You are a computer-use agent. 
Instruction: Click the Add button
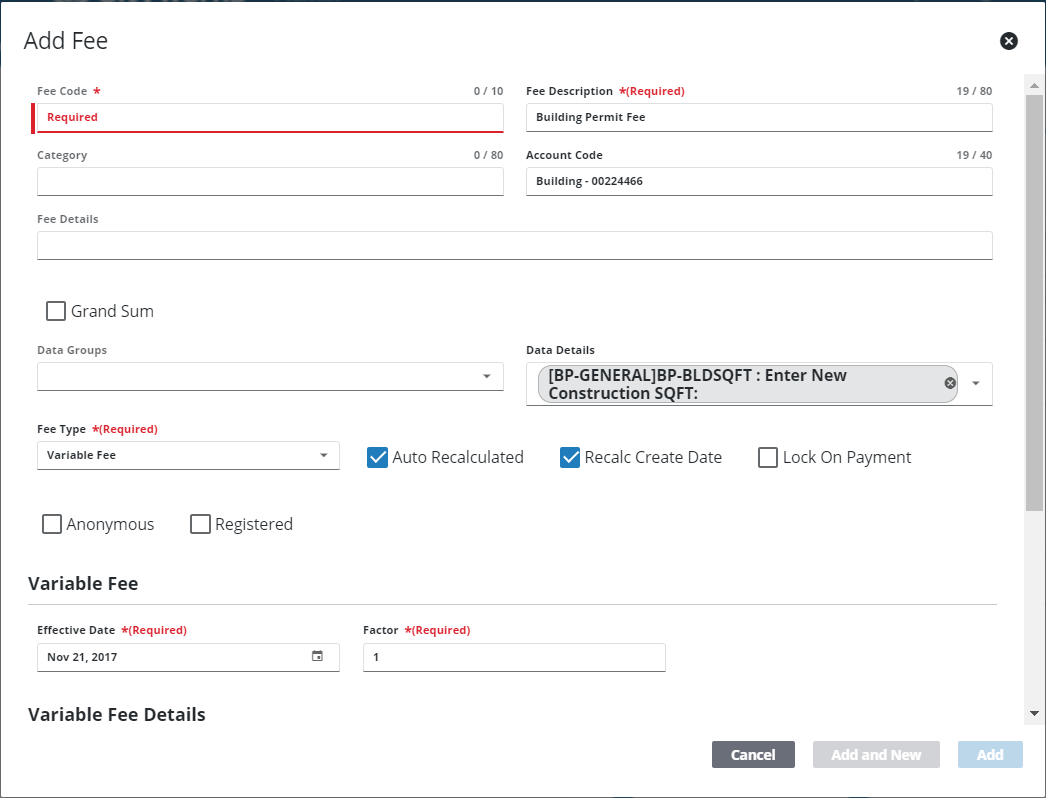pos(990,755)
